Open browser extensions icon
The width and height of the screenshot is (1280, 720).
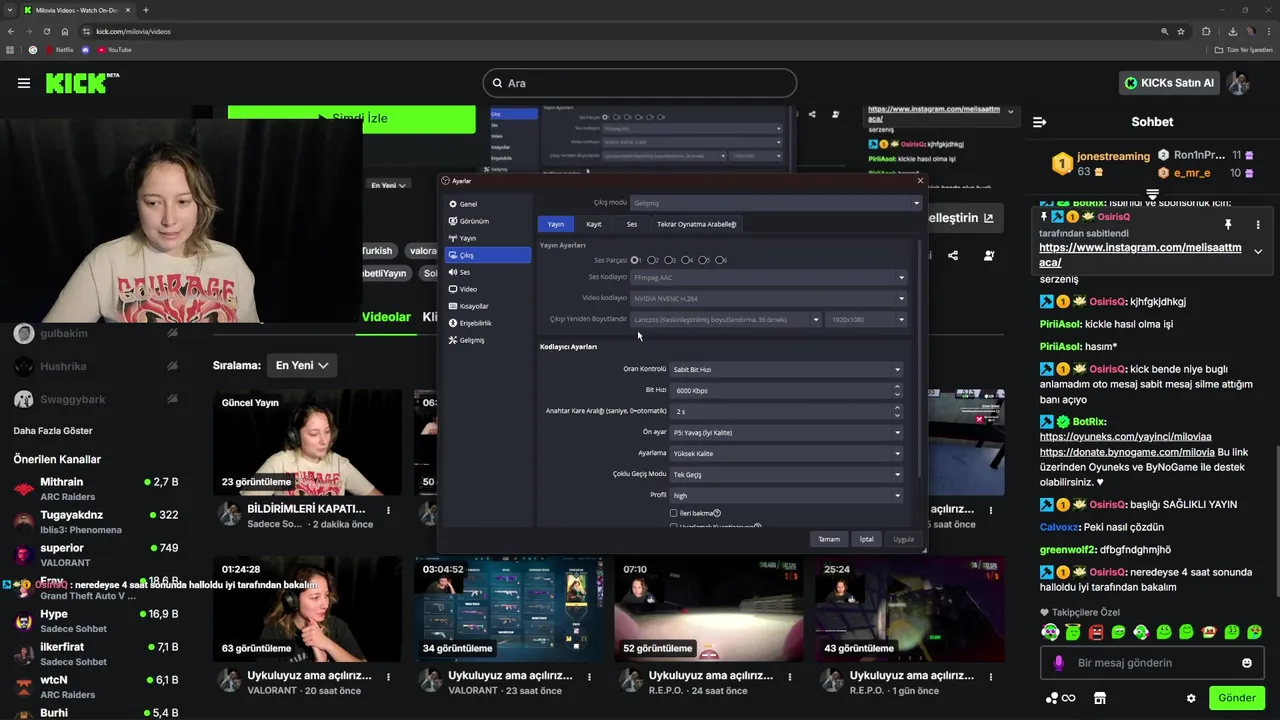point(1206,31)
